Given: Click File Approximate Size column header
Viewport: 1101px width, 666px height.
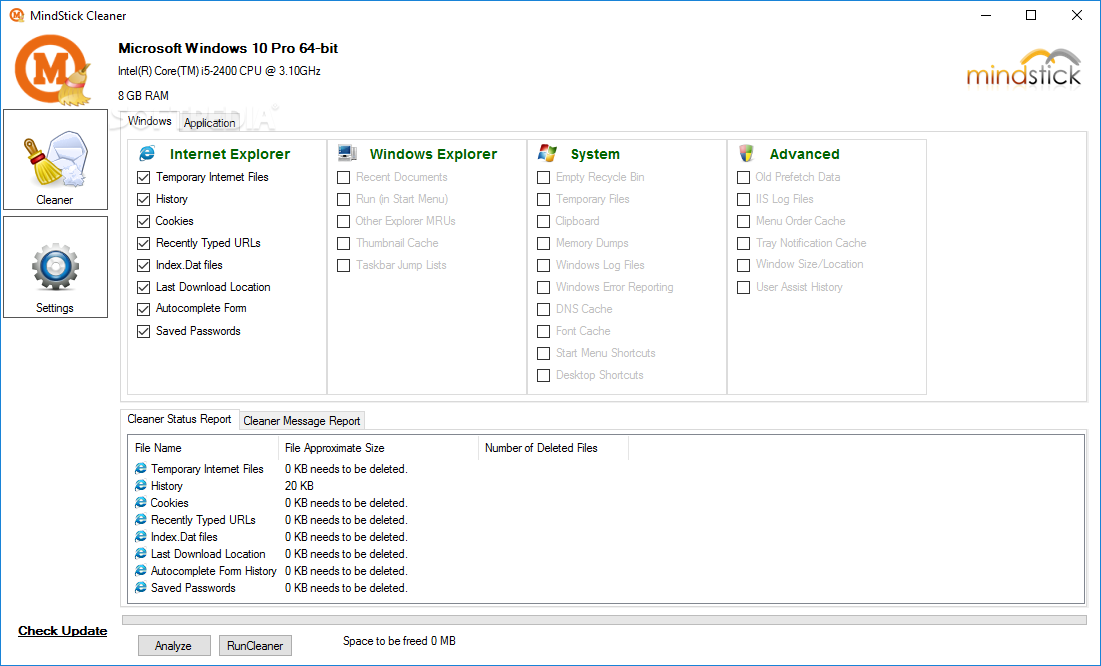Looking at the screenshot, I should click(x=378, y=448).
